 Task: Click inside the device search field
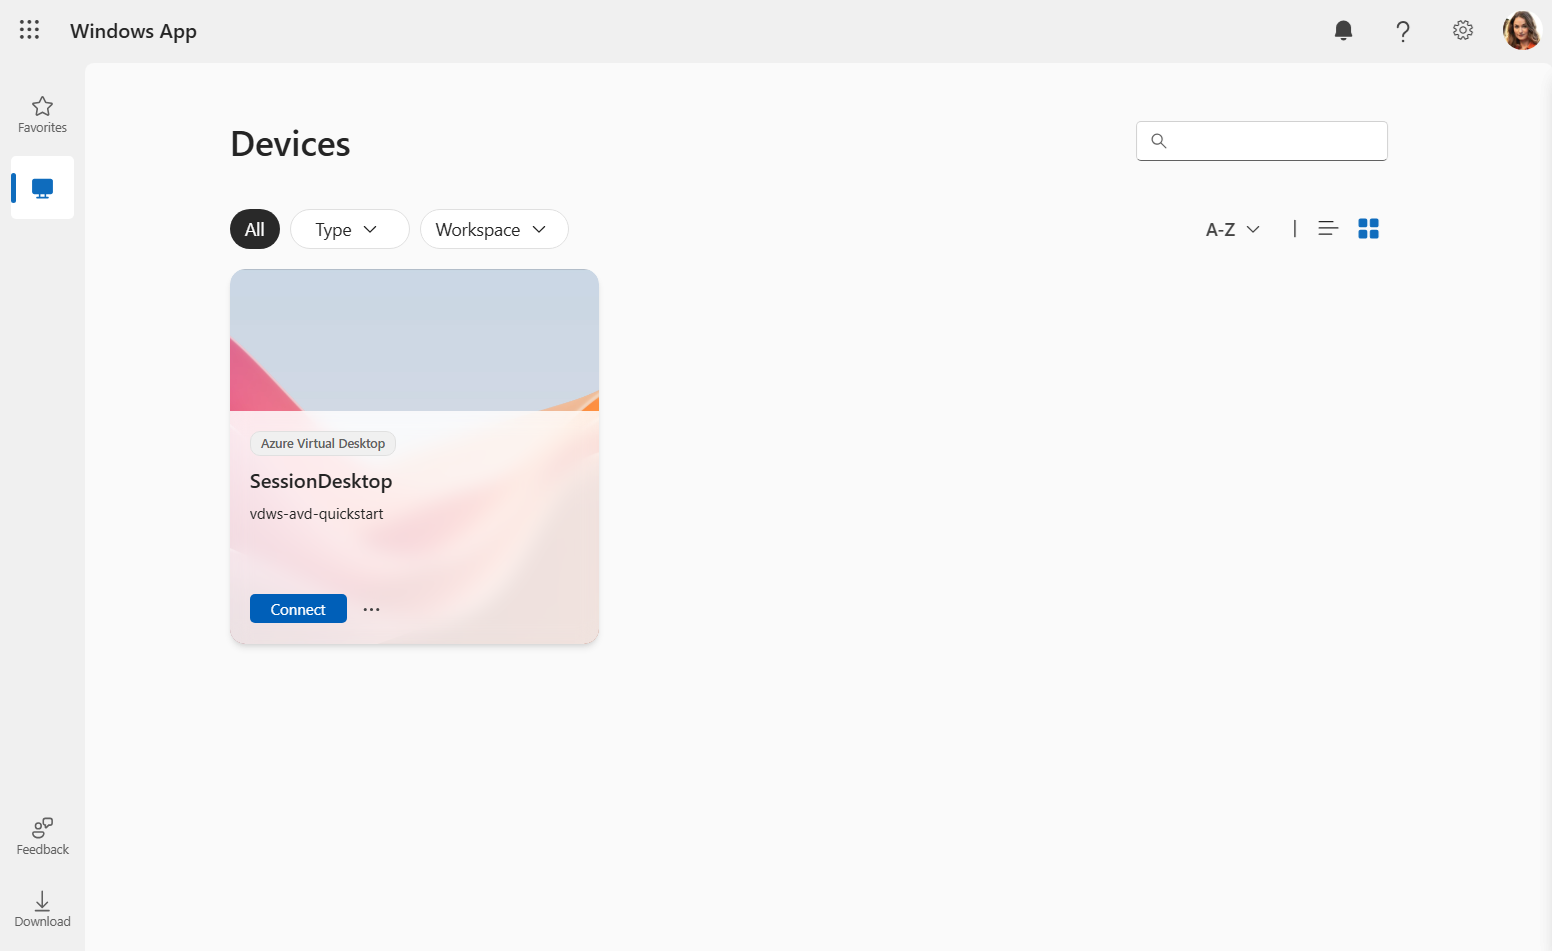click(x=1261, y=140)
